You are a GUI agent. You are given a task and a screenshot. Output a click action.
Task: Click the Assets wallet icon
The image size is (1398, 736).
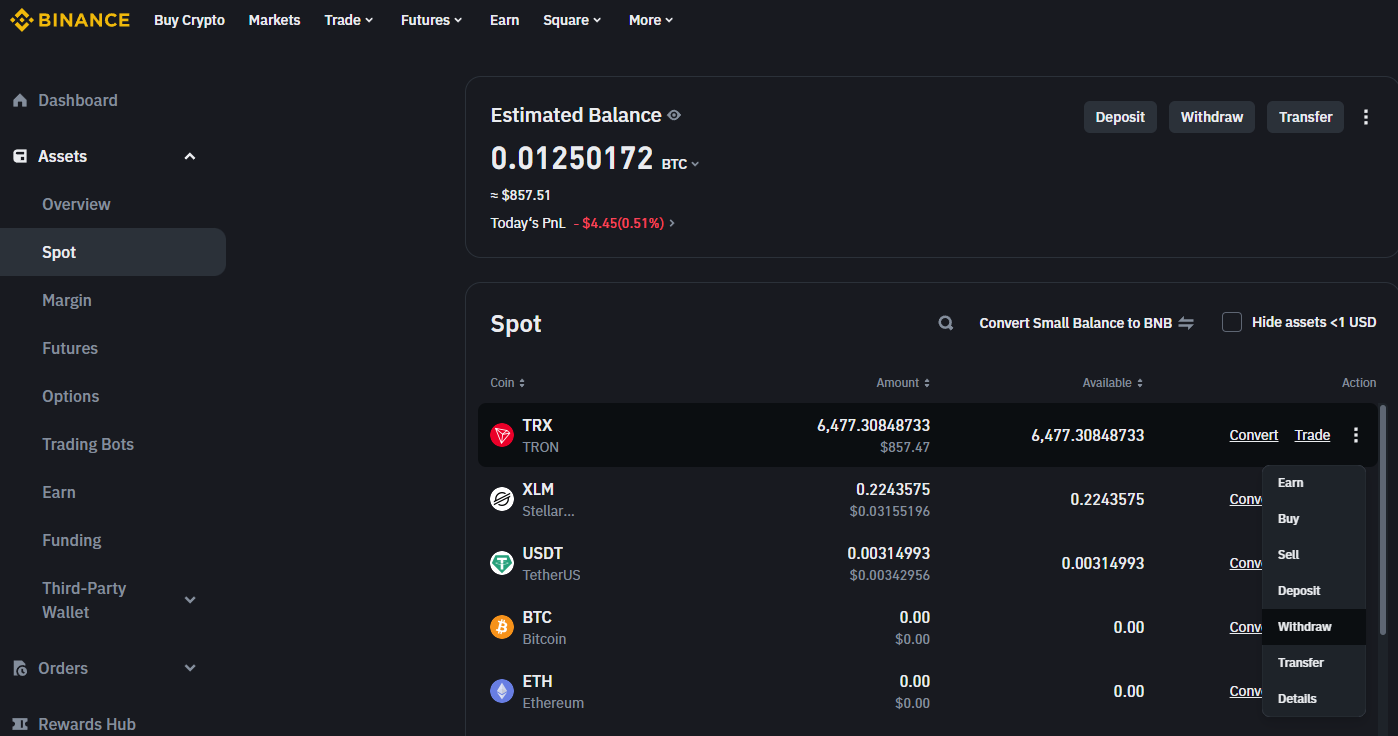pyautogui.click(x=20, y=157)
